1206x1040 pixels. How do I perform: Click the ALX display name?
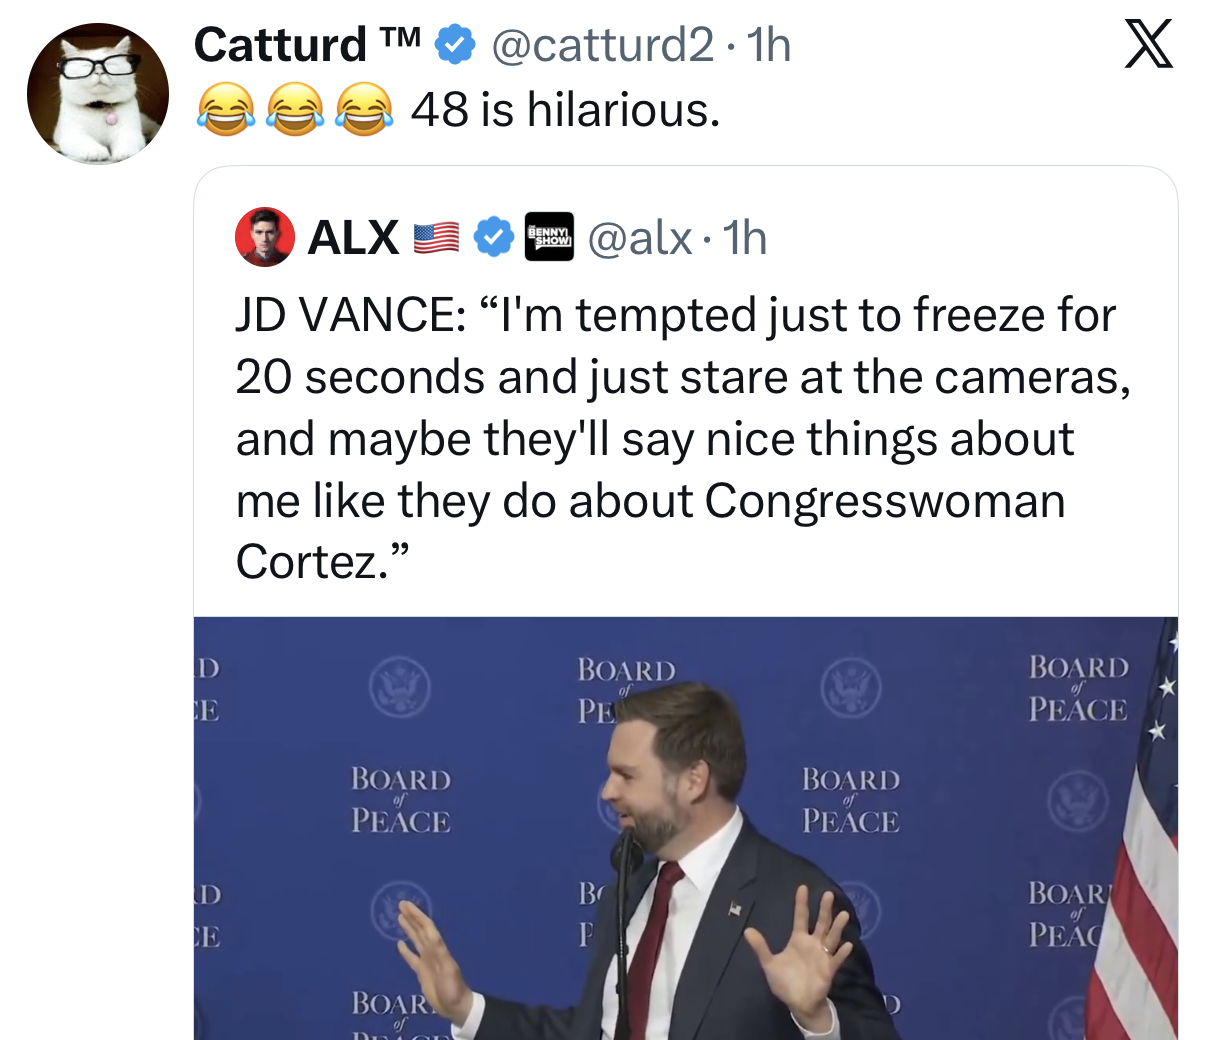[354, 237]
